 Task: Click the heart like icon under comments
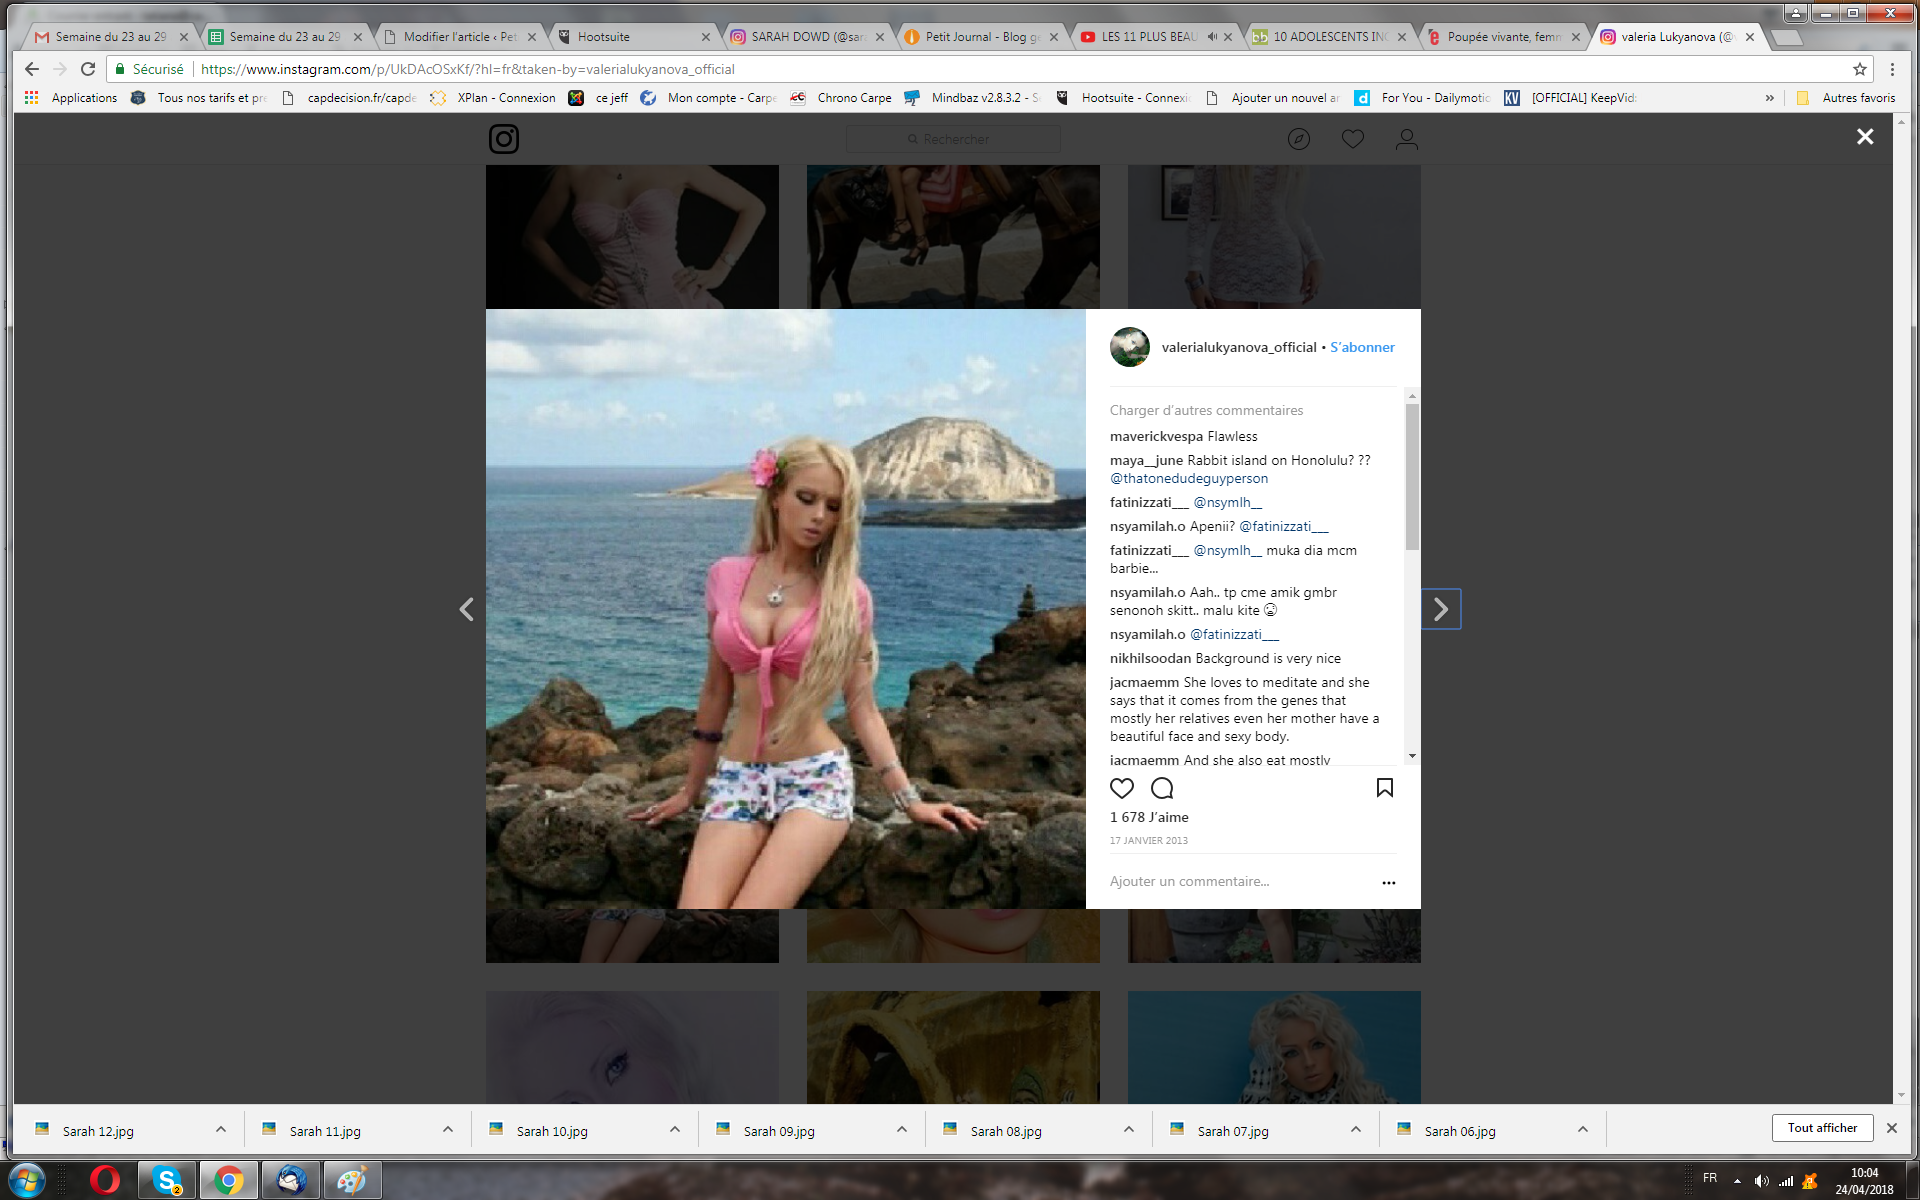tap(1122, 788)
